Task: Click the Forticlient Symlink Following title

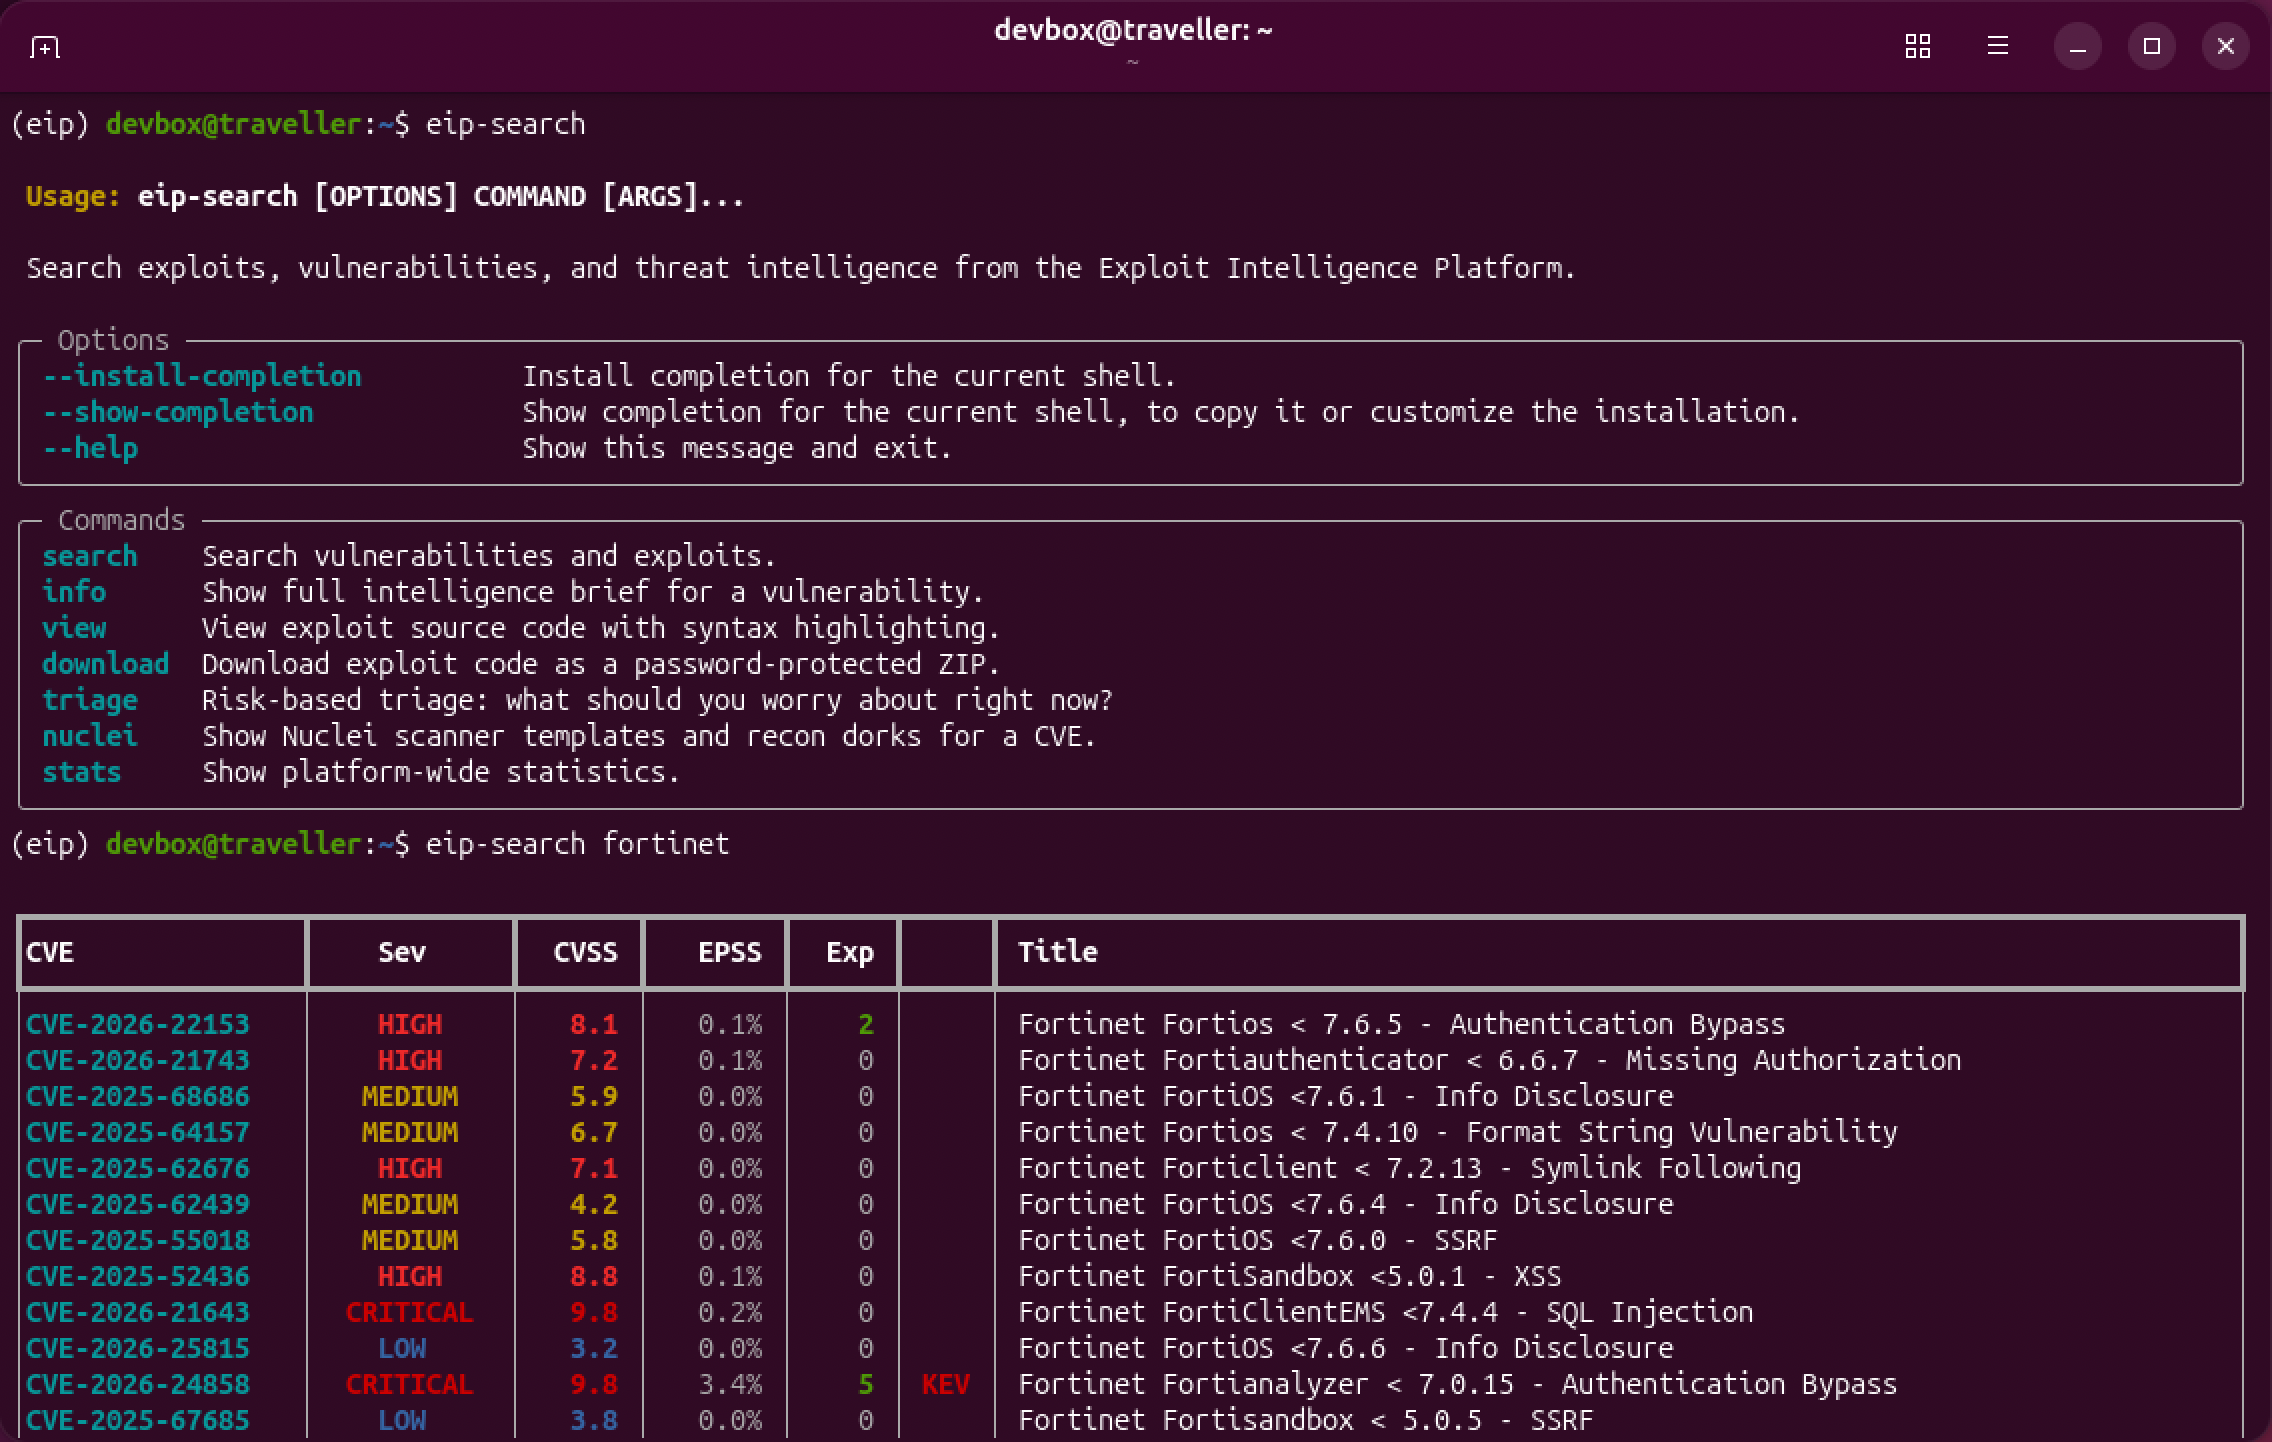Action: tap(1410, 1168)
